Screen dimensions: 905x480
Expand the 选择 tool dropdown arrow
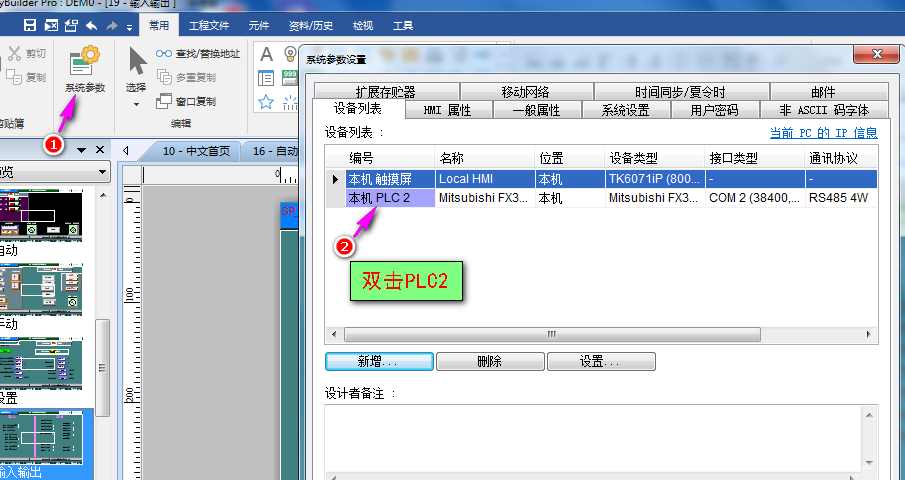[x=136, y=104]
